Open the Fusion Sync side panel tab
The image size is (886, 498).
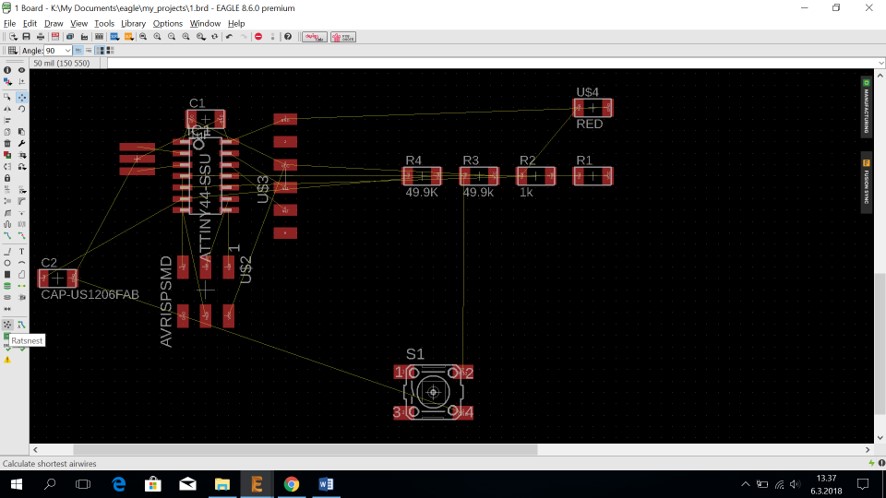[x=866, y=182]
